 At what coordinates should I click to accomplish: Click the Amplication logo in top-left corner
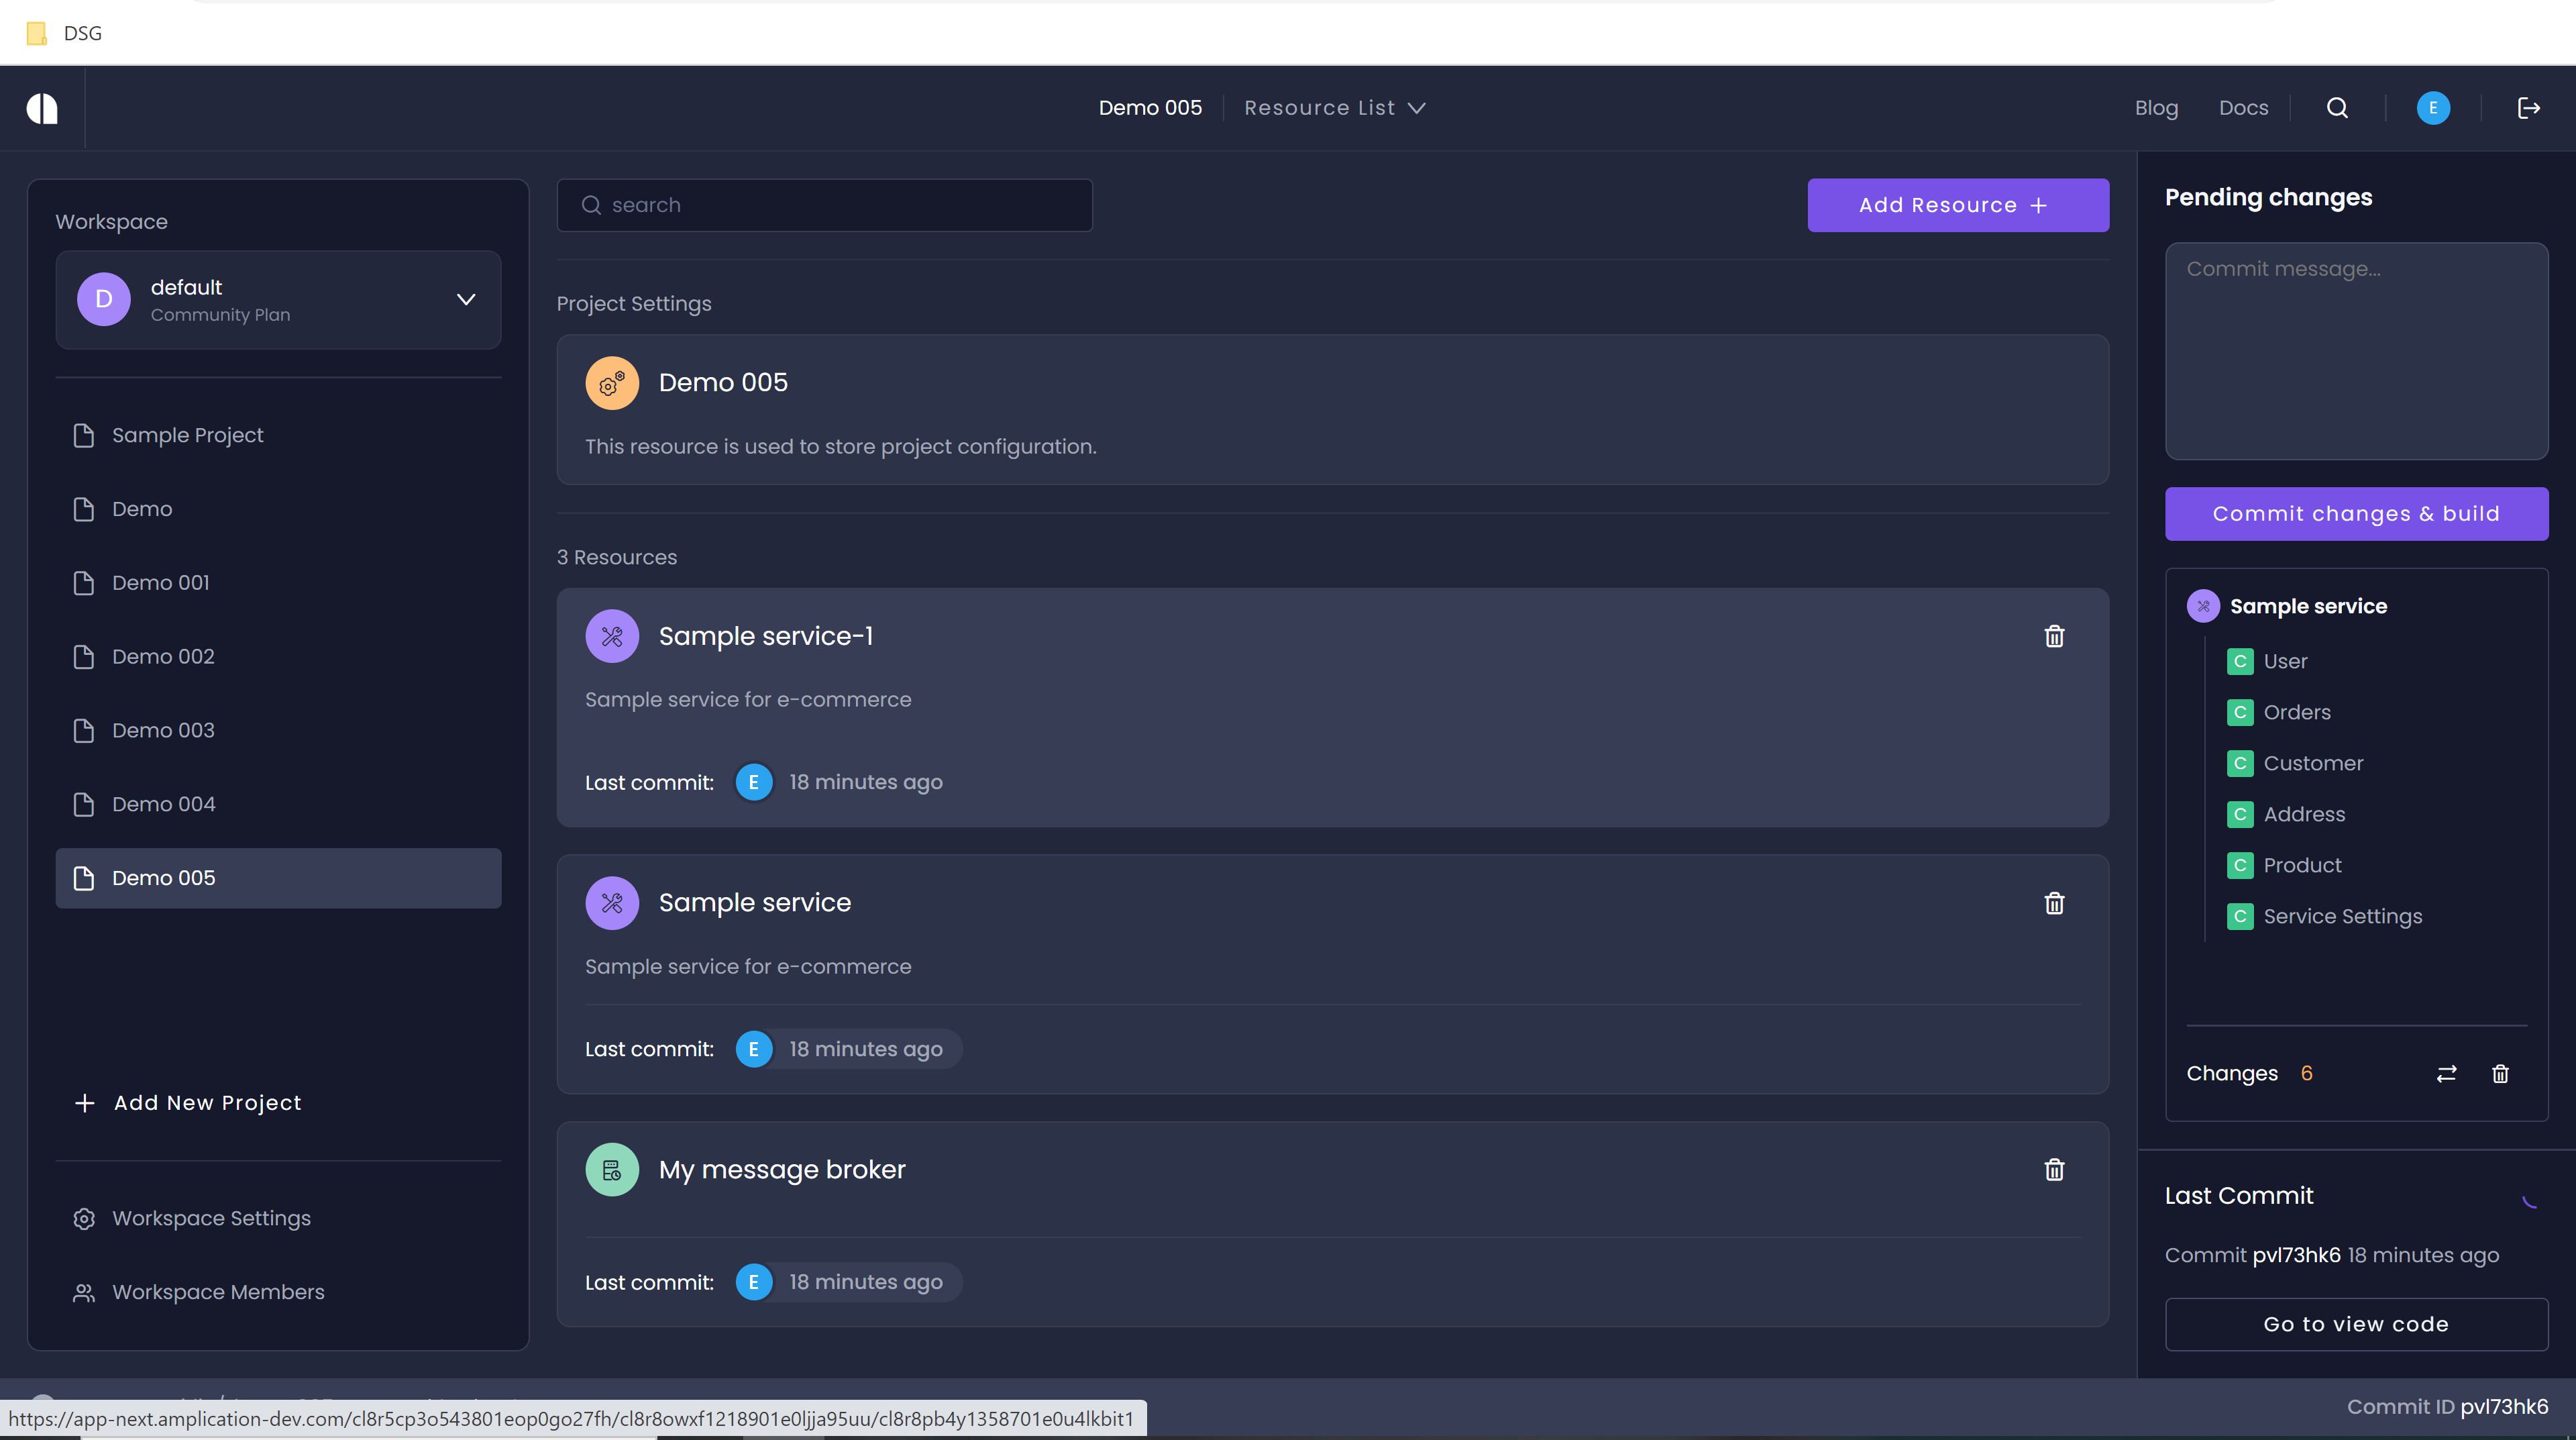click(x=42, y=108)
